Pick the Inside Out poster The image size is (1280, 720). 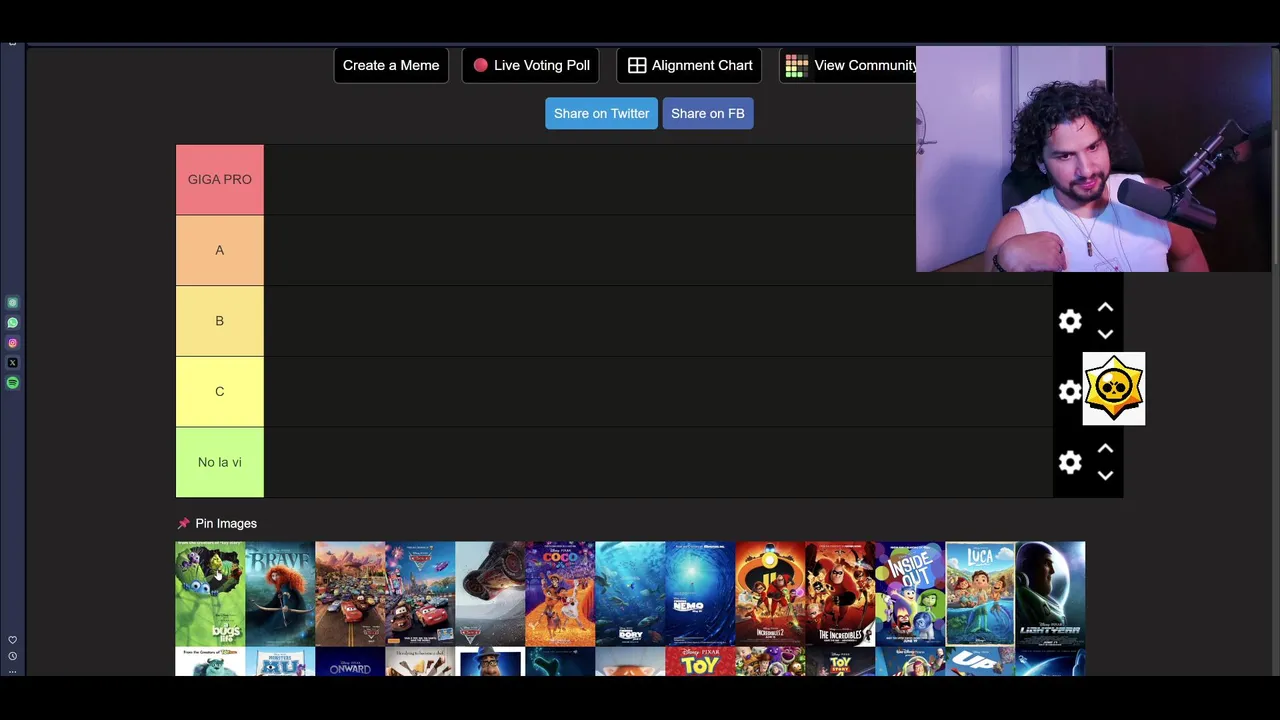[x=910, y=594]
